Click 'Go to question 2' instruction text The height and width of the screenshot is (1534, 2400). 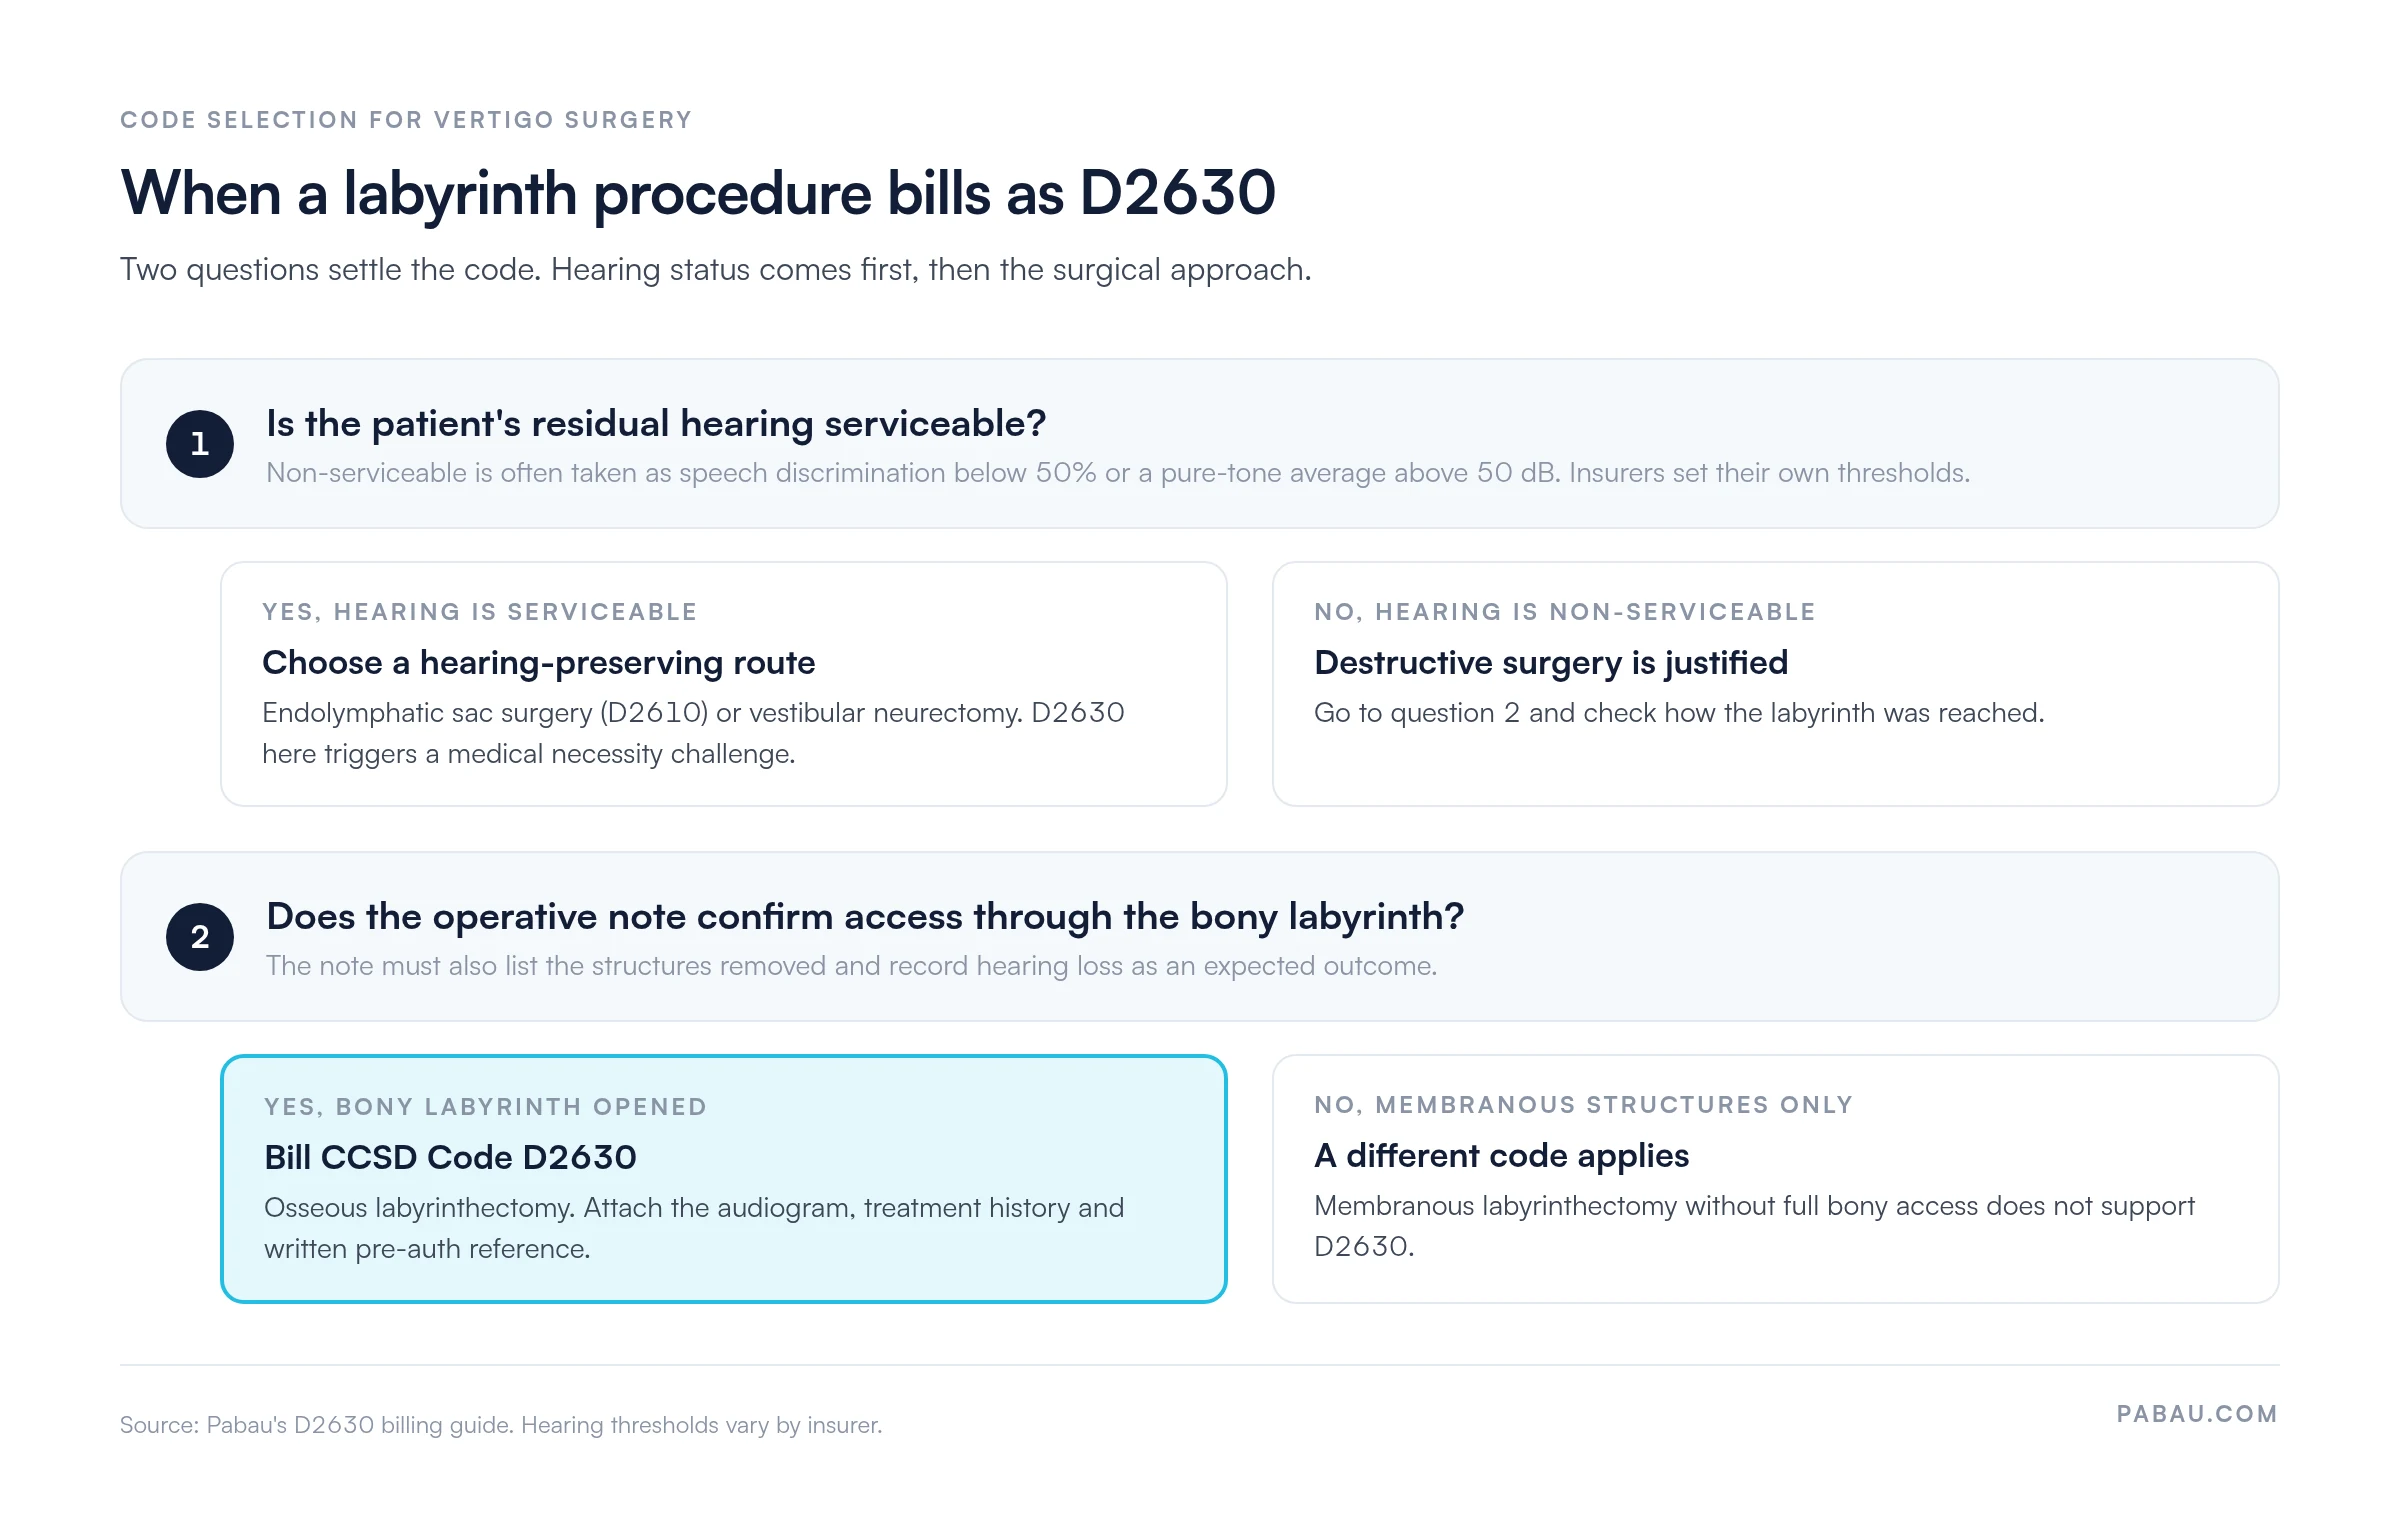pyautogui.click(x=1679, y=713)
